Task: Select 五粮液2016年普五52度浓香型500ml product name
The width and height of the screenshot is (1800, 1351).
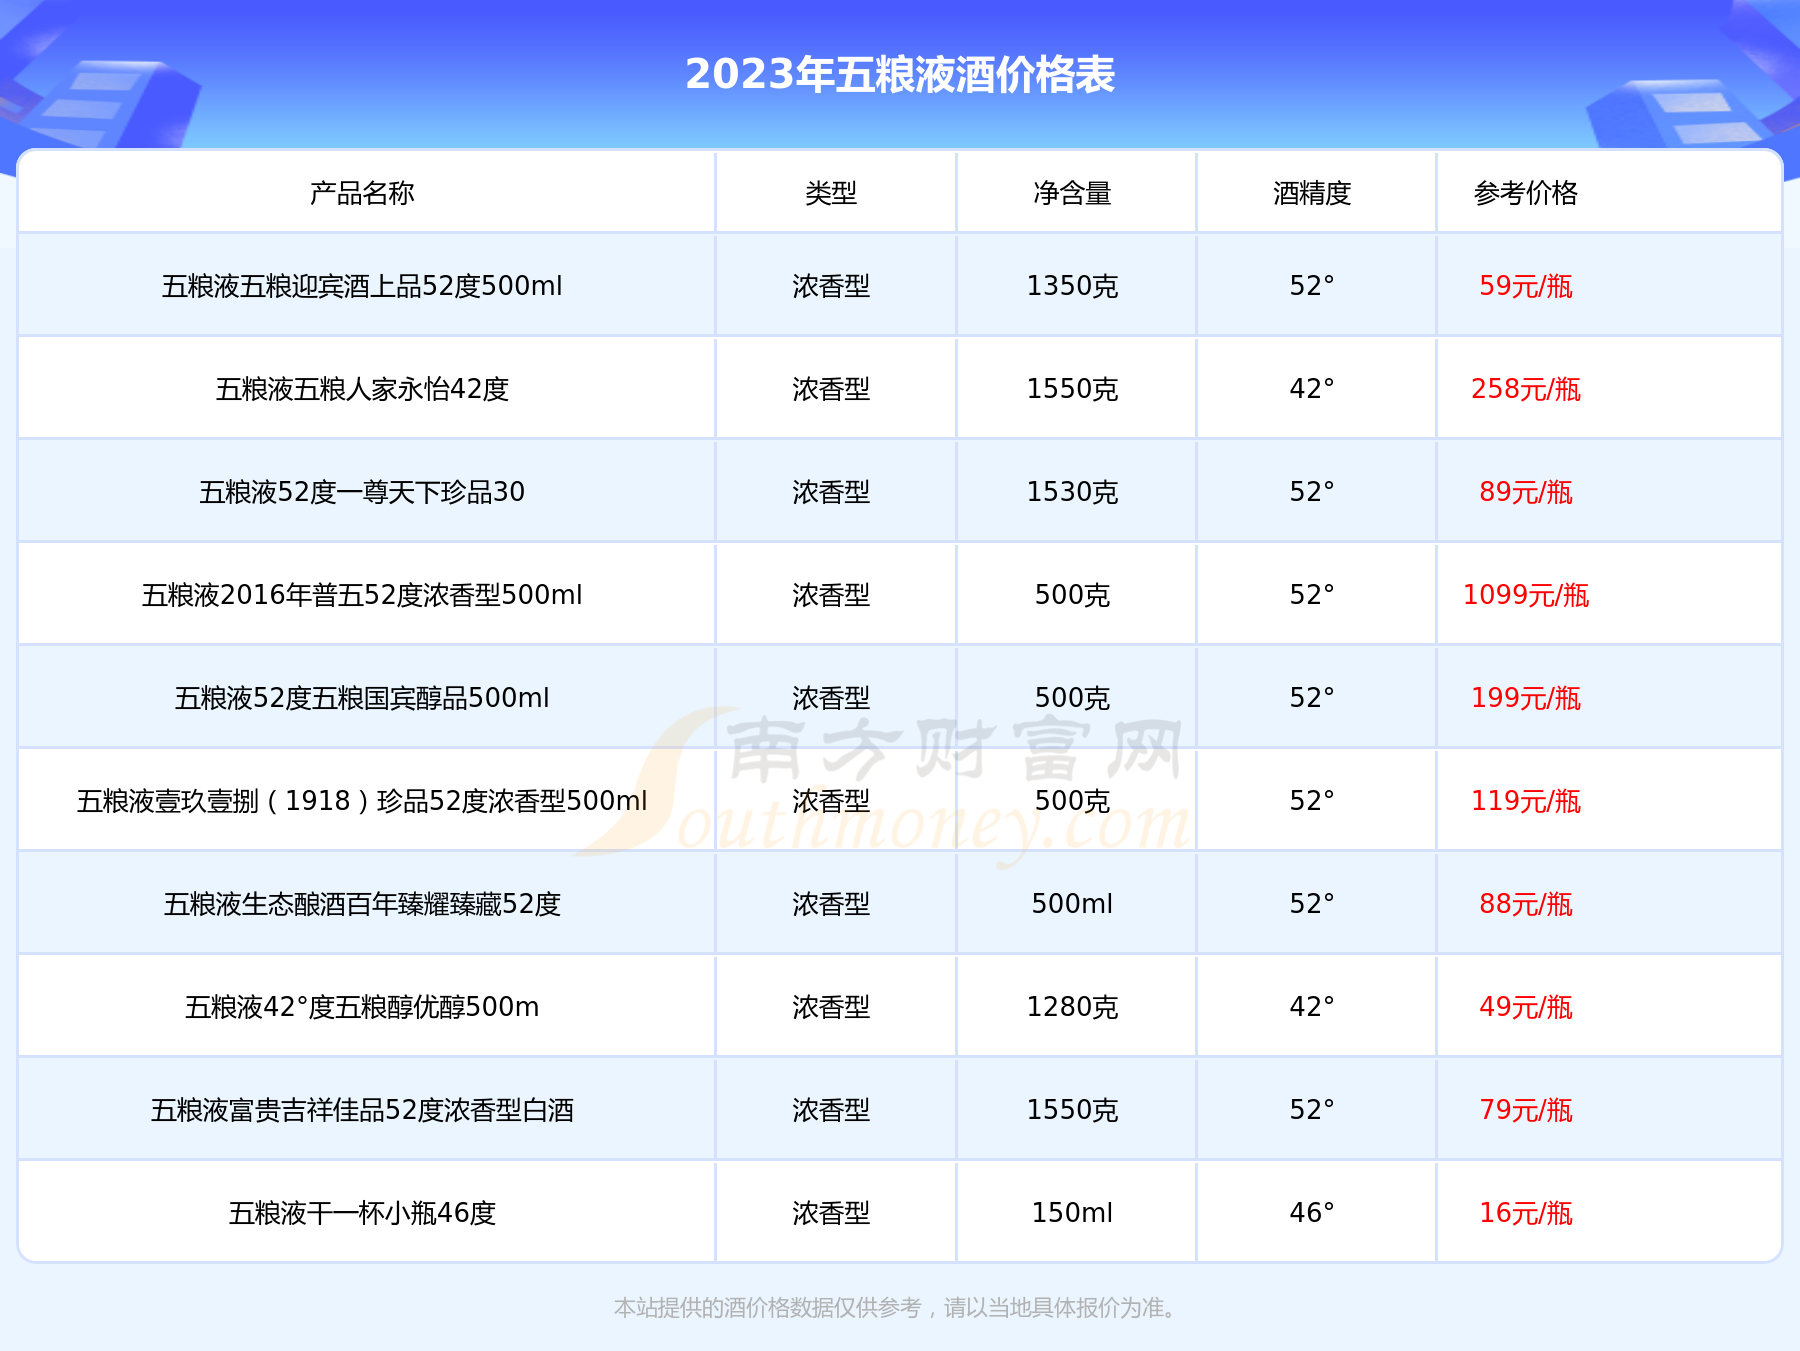Action: [x=362, y=595]
